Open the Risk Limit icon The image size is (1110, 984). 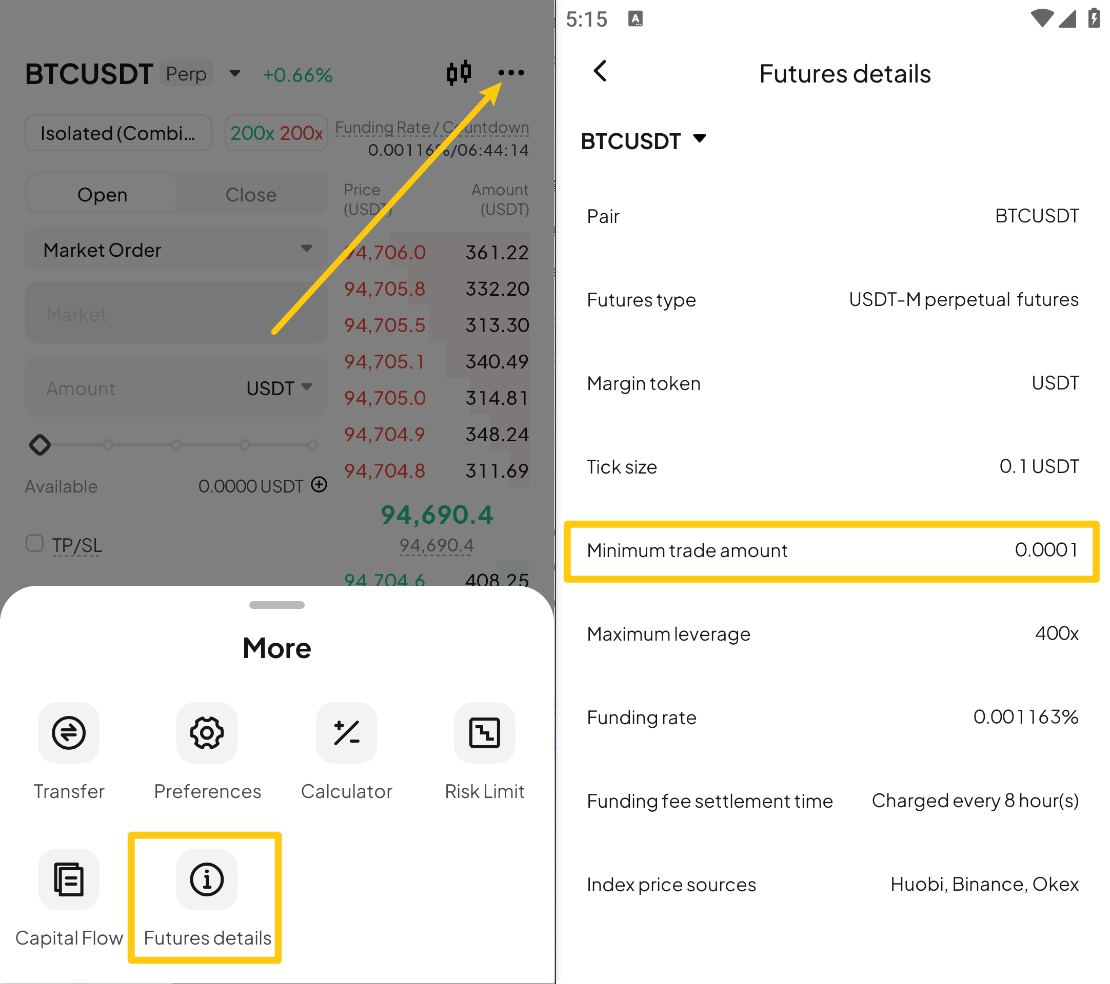(x=484, y=733)
